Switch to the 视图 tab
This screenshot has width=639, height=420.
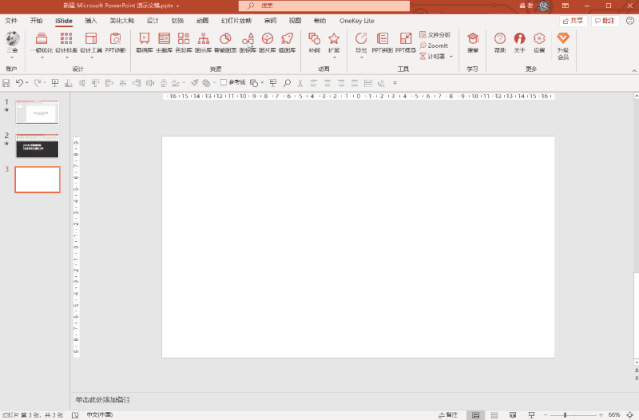coord(295,20)
